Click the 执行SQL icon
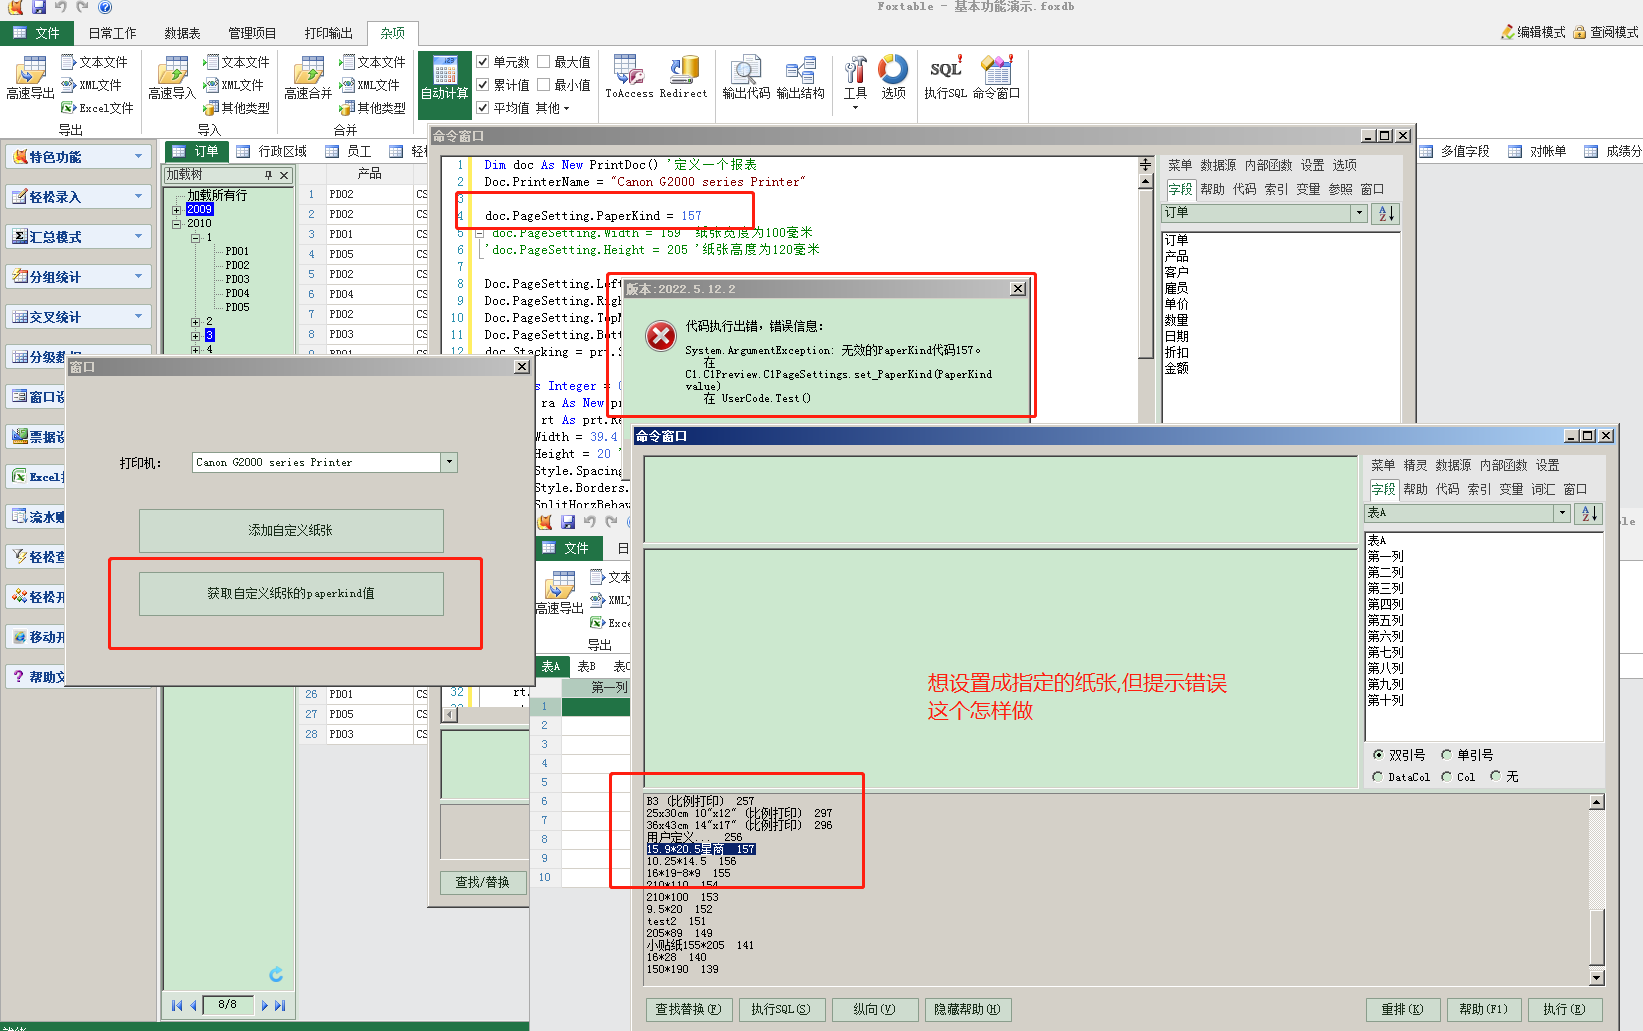The width and height of the screenshot is (1643, 1031). [945, 78]
